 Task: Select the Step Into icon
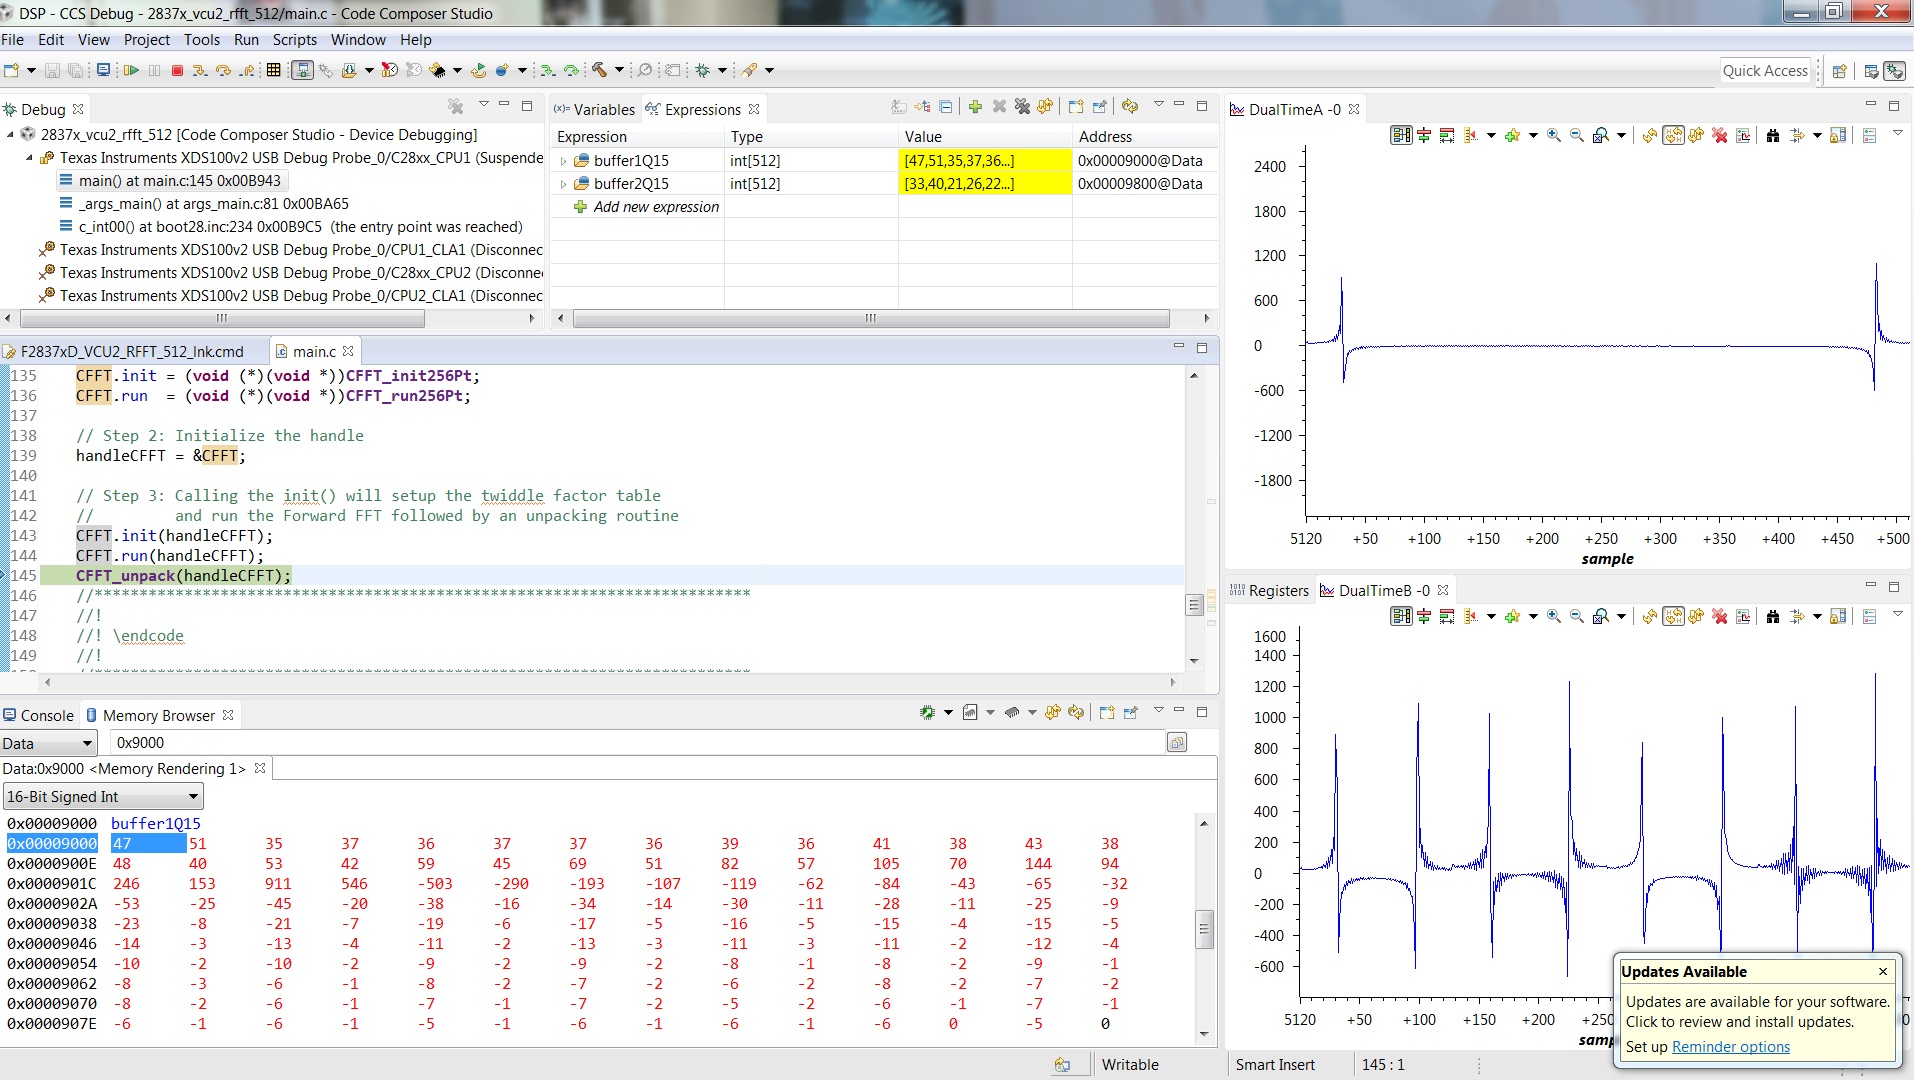pos(201,70)
